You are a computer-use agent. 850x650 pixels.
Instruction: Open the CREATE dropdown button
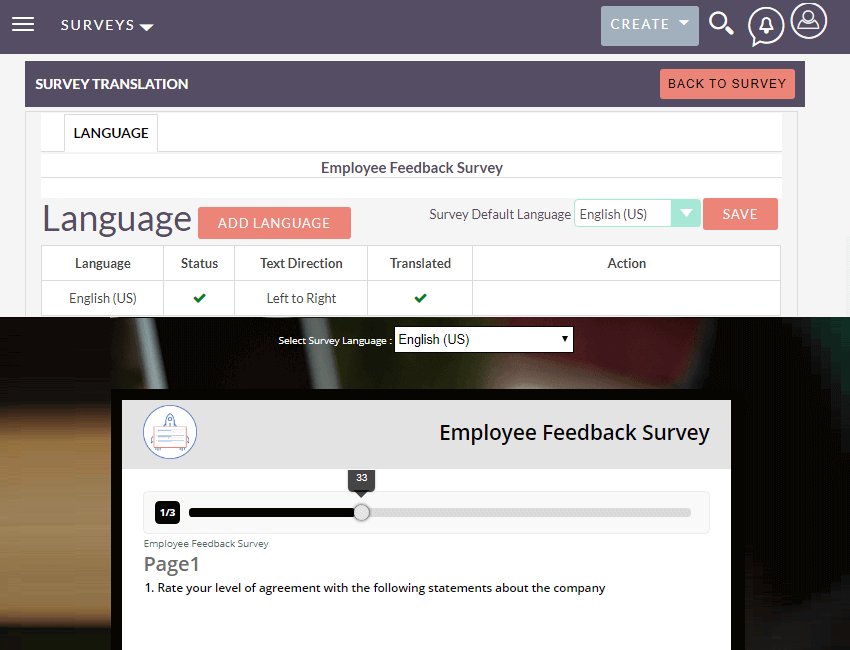(649, 25)
